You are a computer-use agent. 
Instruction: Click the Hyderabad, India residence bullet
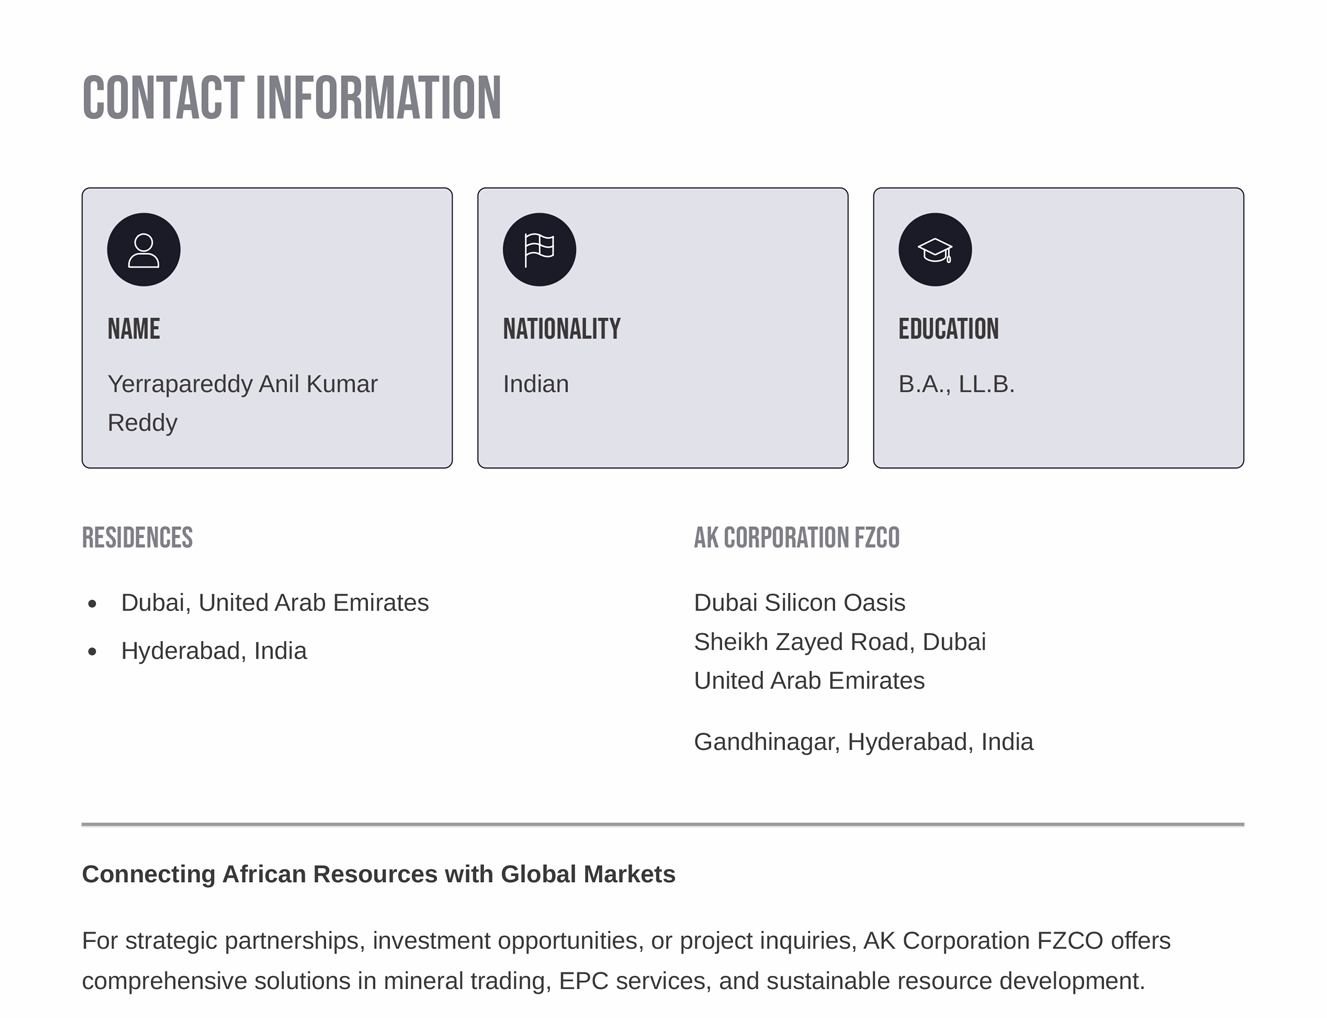(x=213, y=651)
